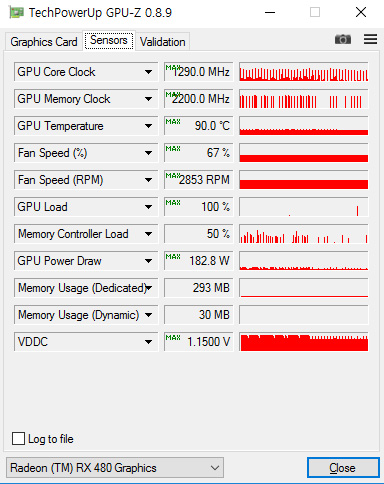This screenshot has height=484, width=384.
Task: Open the hamburger menu icon
Action: [x=370, y=39]
